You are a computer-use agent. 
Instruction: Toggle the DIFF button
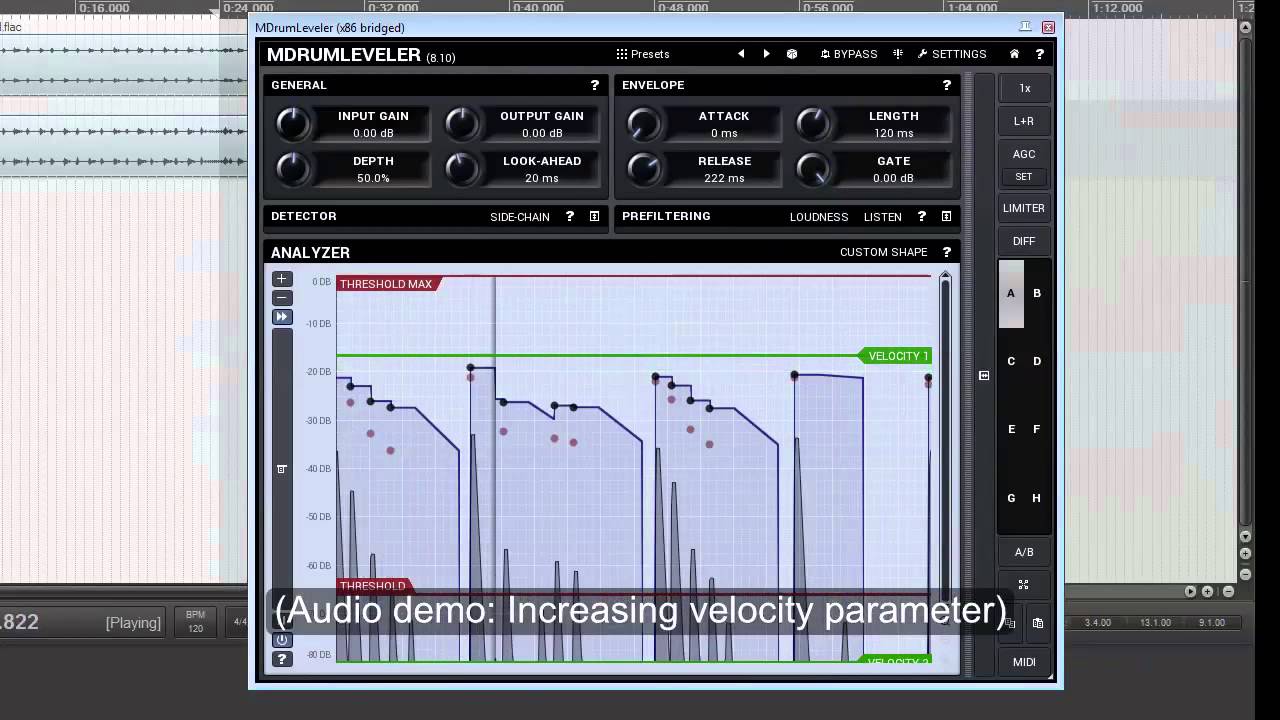[1024, 241]
